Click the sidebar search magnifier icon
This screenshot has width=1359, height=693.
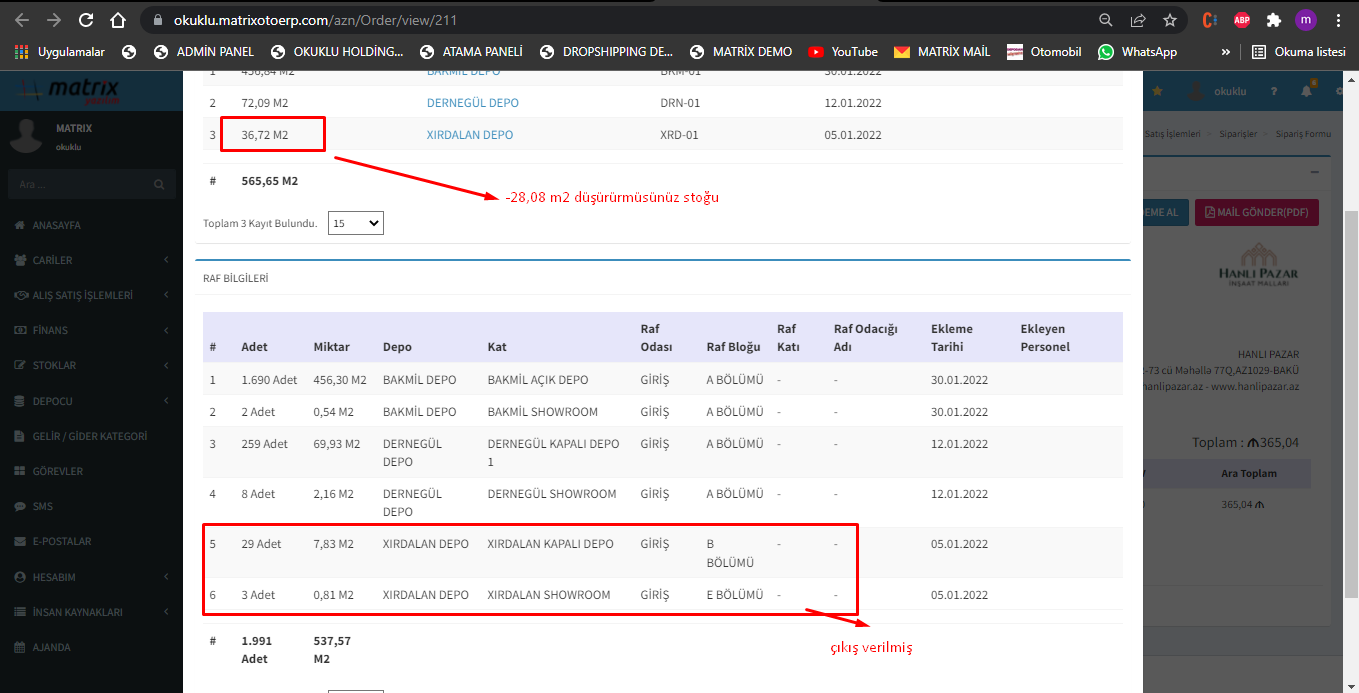click(x=159, y=185)
